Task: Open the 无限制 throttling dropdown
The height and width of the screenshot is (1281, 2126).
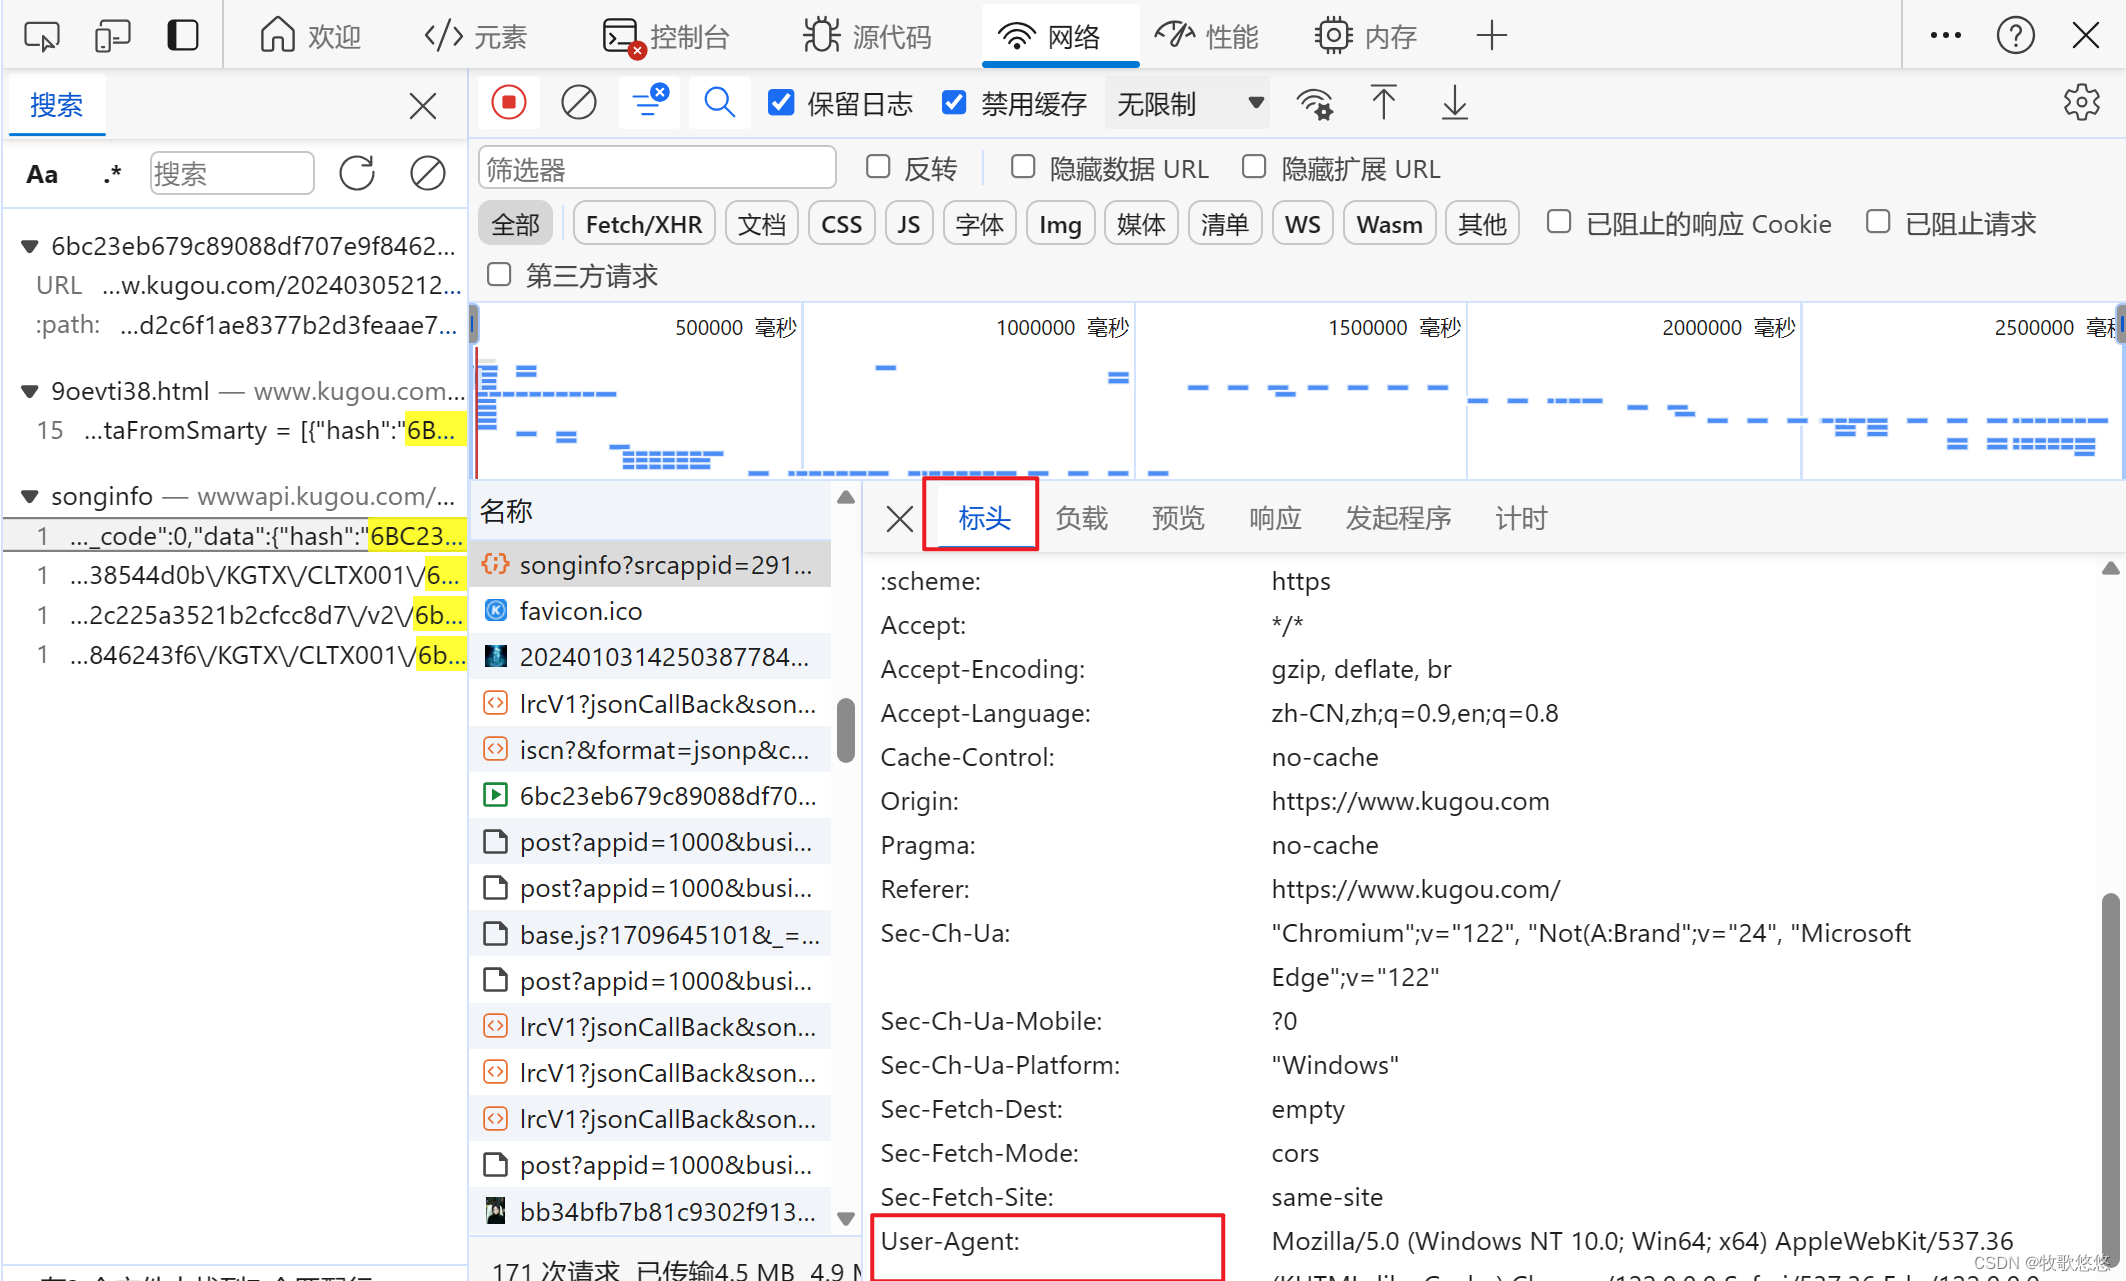Action: pyautogui.click(x=1189, y=103)
